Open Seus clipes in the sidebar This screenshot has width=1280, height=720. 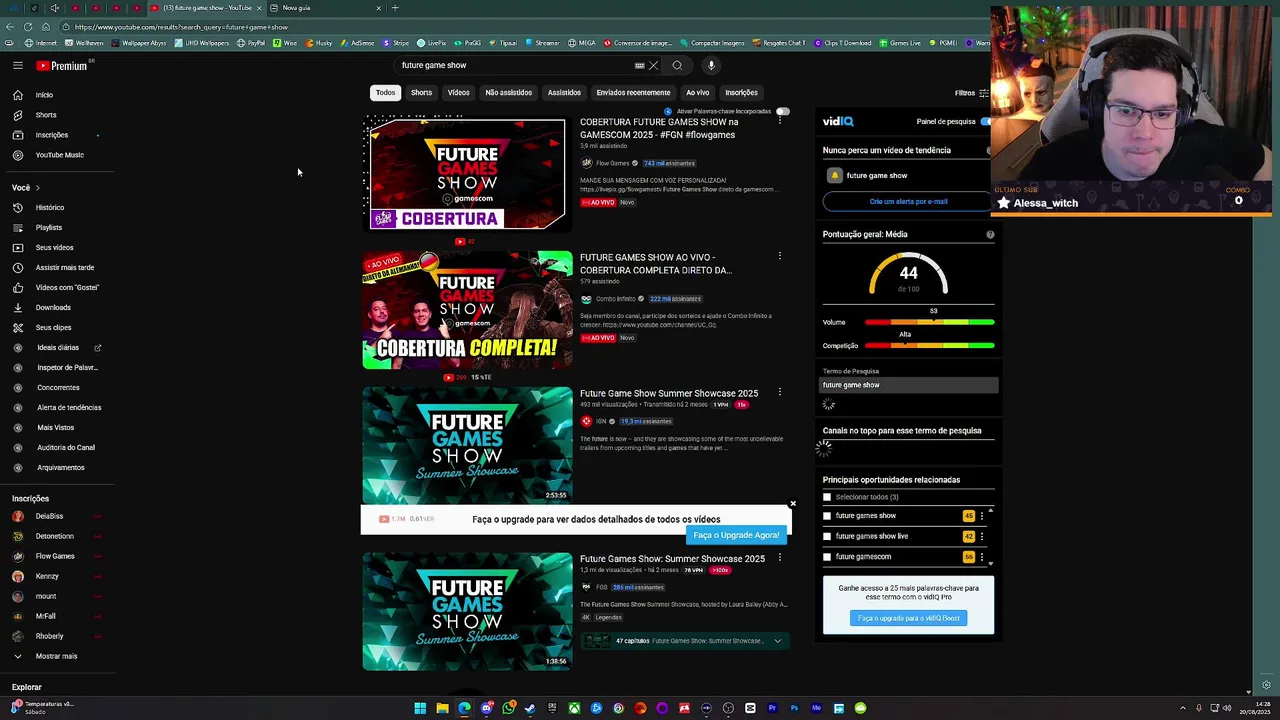[x=54, y=328]
